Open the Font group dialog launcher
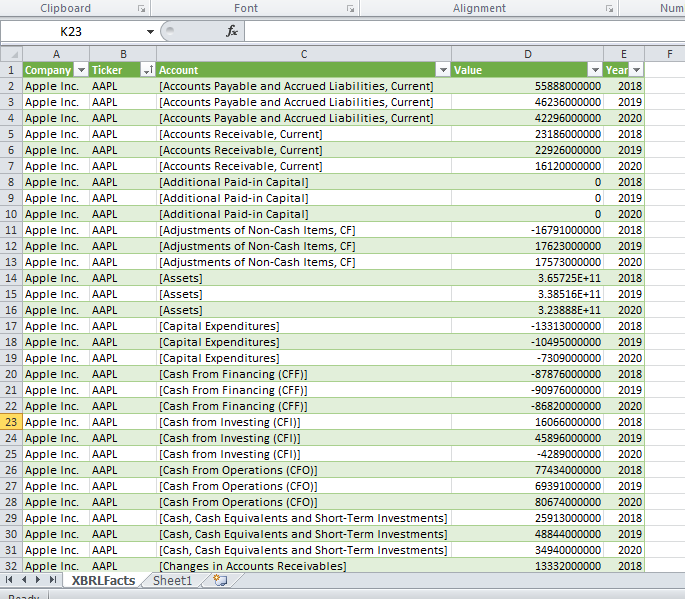Viewport: 685px width, 599px height. (x=350, y=9)
